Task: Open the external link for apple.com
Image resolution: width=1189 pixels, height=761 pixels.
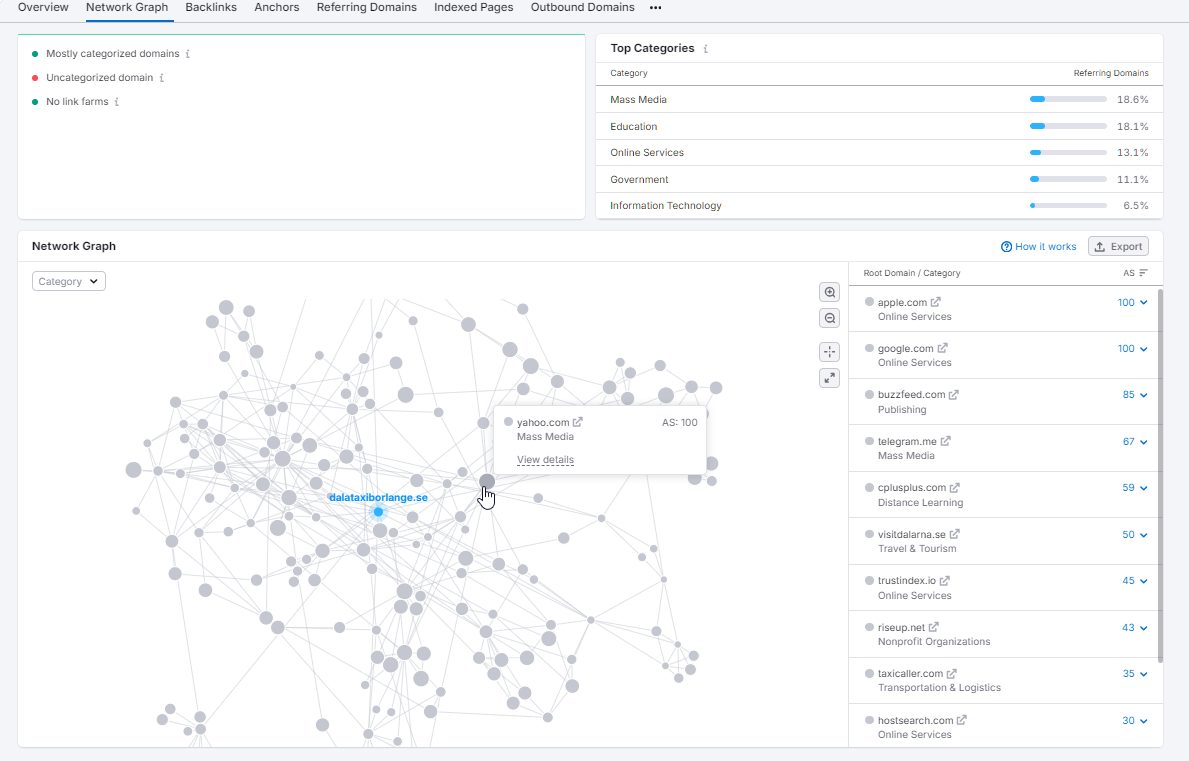Action: [x=934, y=301]
